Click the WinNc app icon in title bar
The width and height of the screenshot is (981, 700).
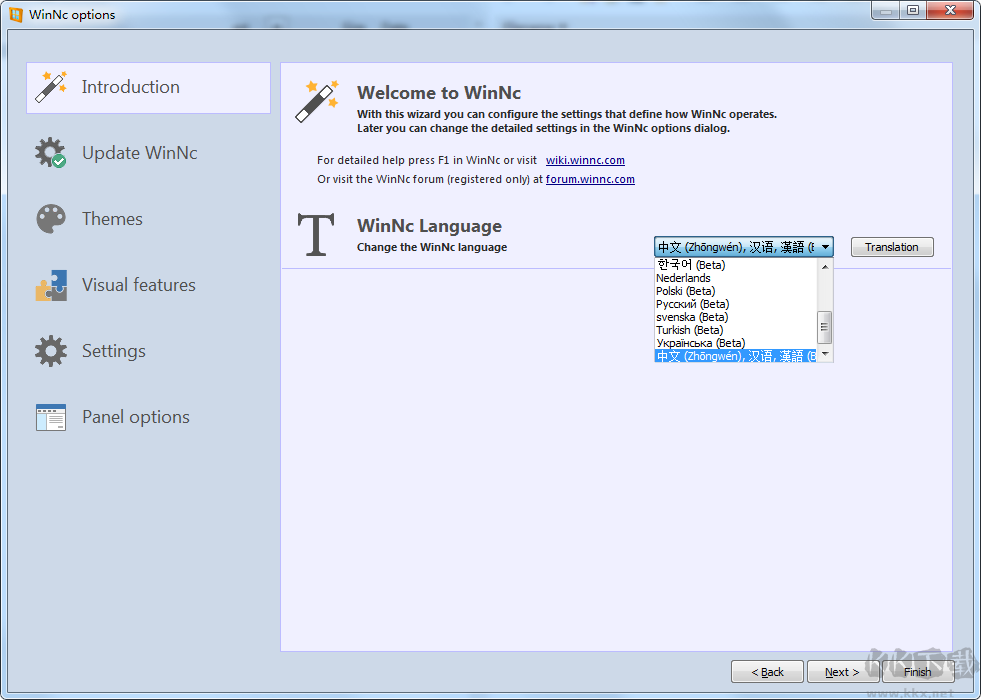pyautogui.click(x=16, y=14)
